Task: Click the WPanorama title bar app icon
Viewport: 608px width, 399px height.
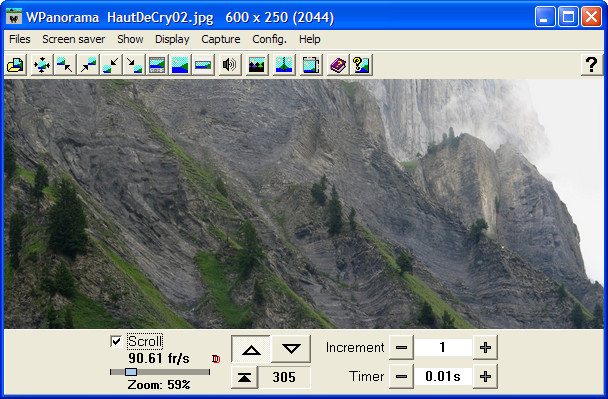Action: tap(14, 16)
